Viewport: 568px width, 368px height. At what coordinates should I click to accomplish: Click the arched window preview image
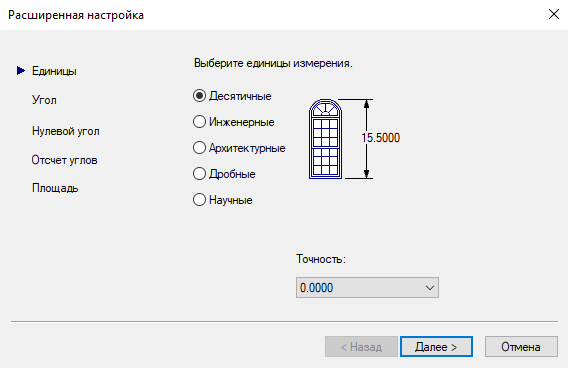pyautogui.click(x=325, y=139)
